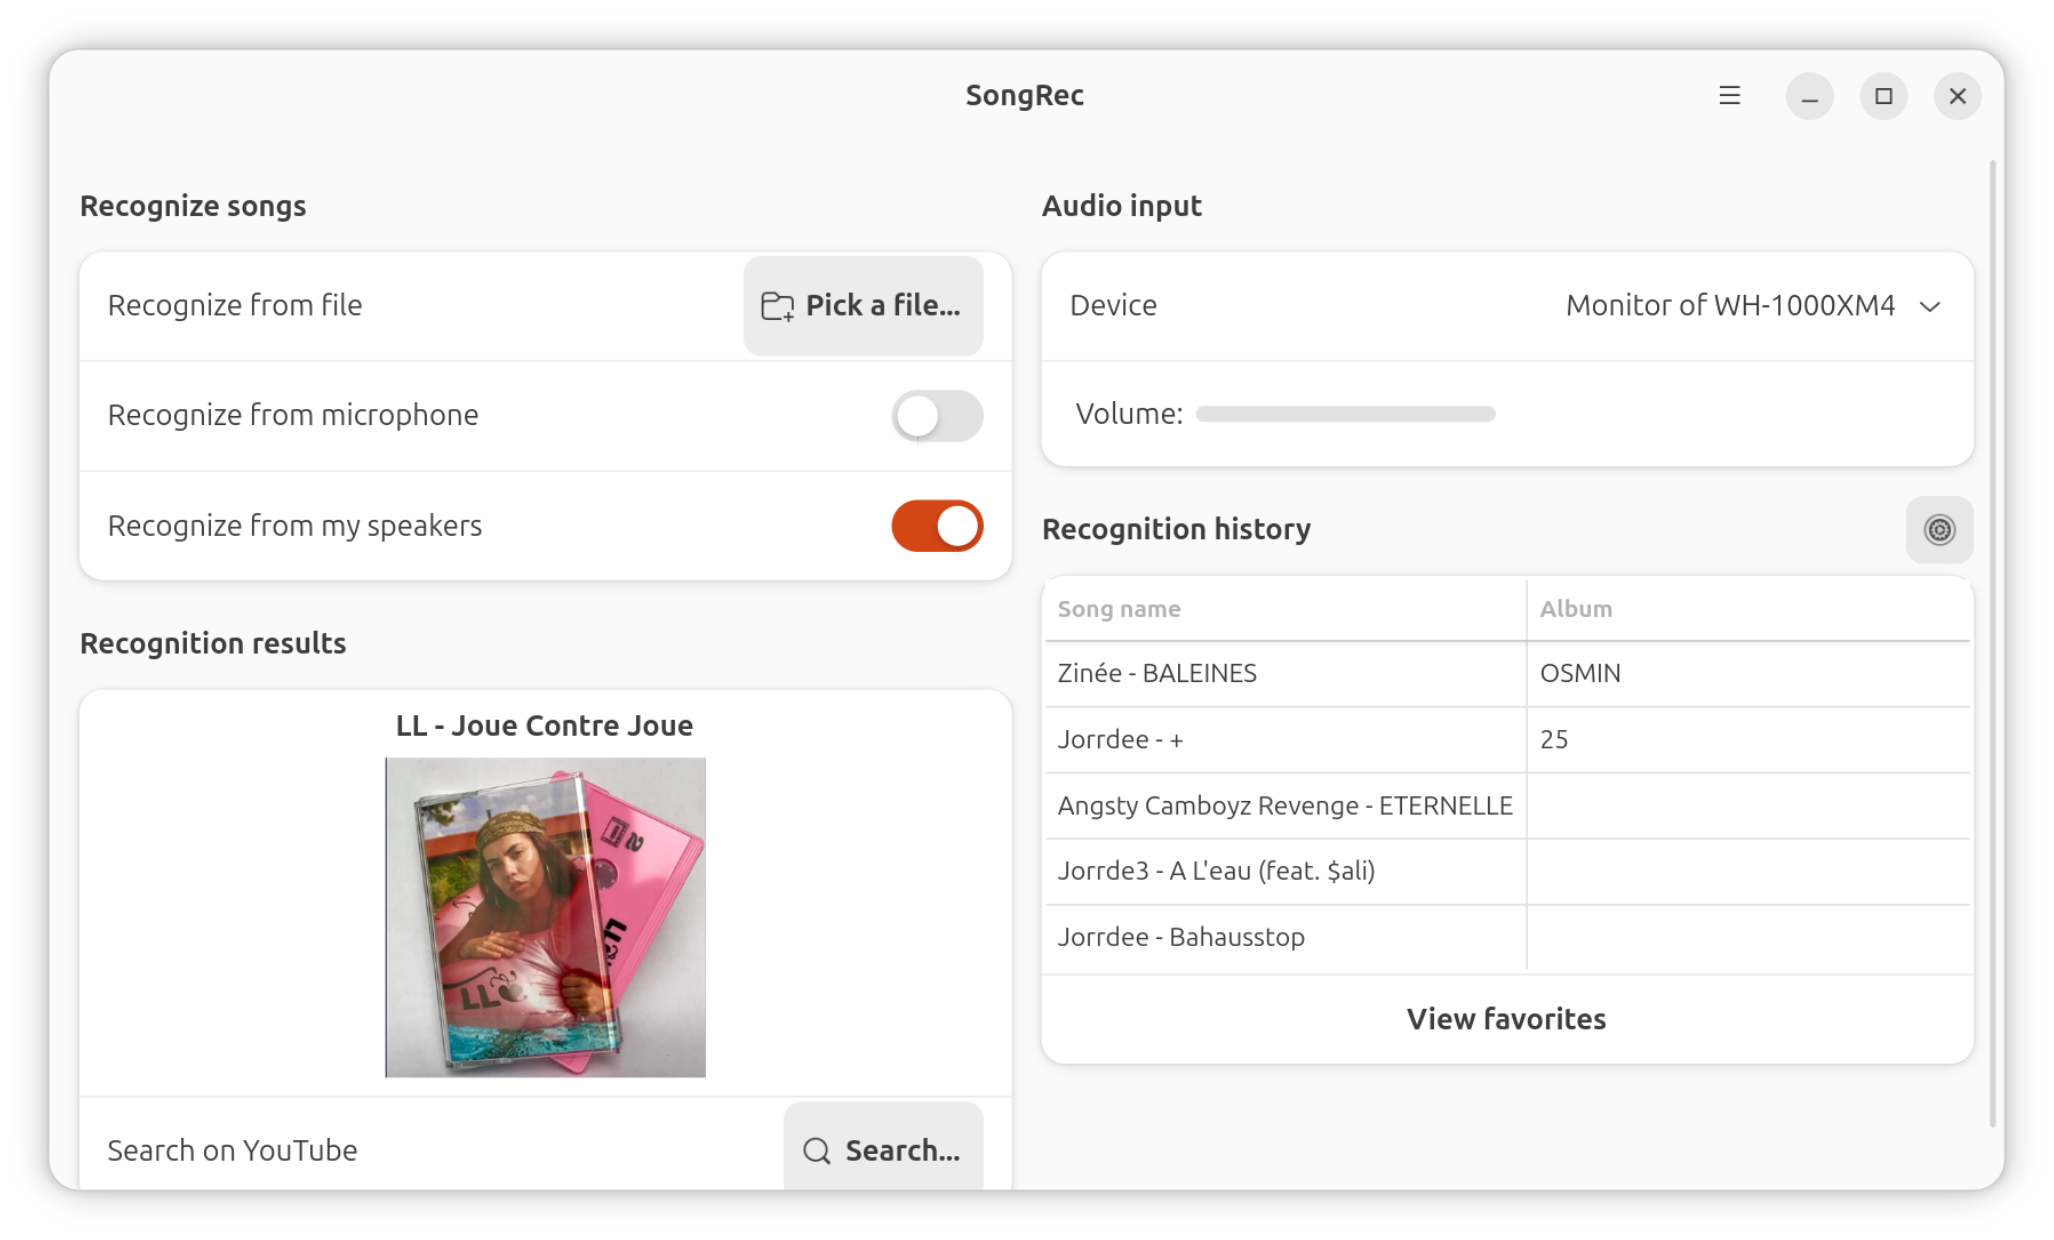Click the folder icon on Pick a file

pyautogui.click(x=777, y=306)
